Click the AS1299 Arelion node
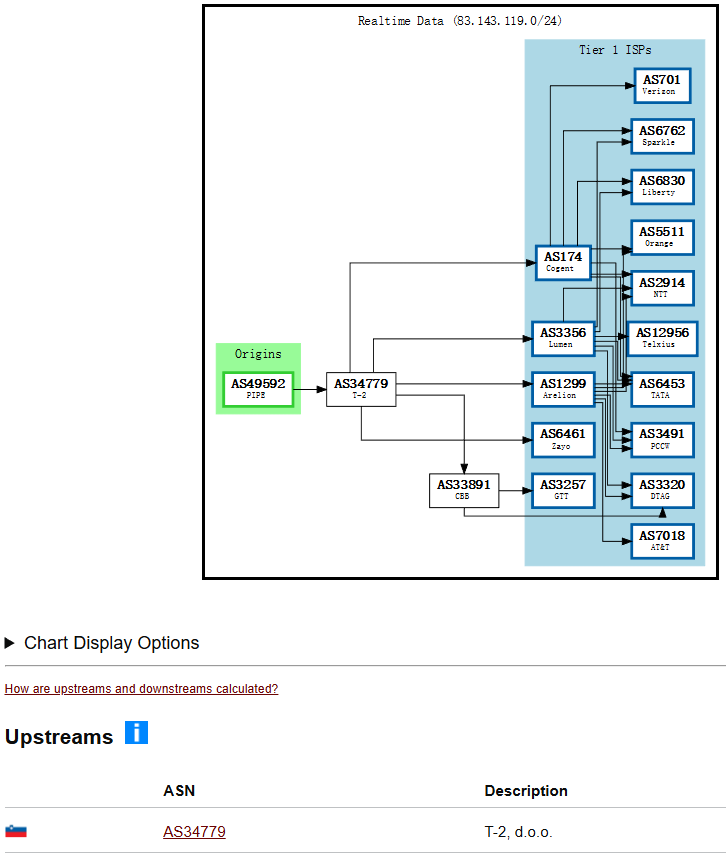 coord(563,389)
